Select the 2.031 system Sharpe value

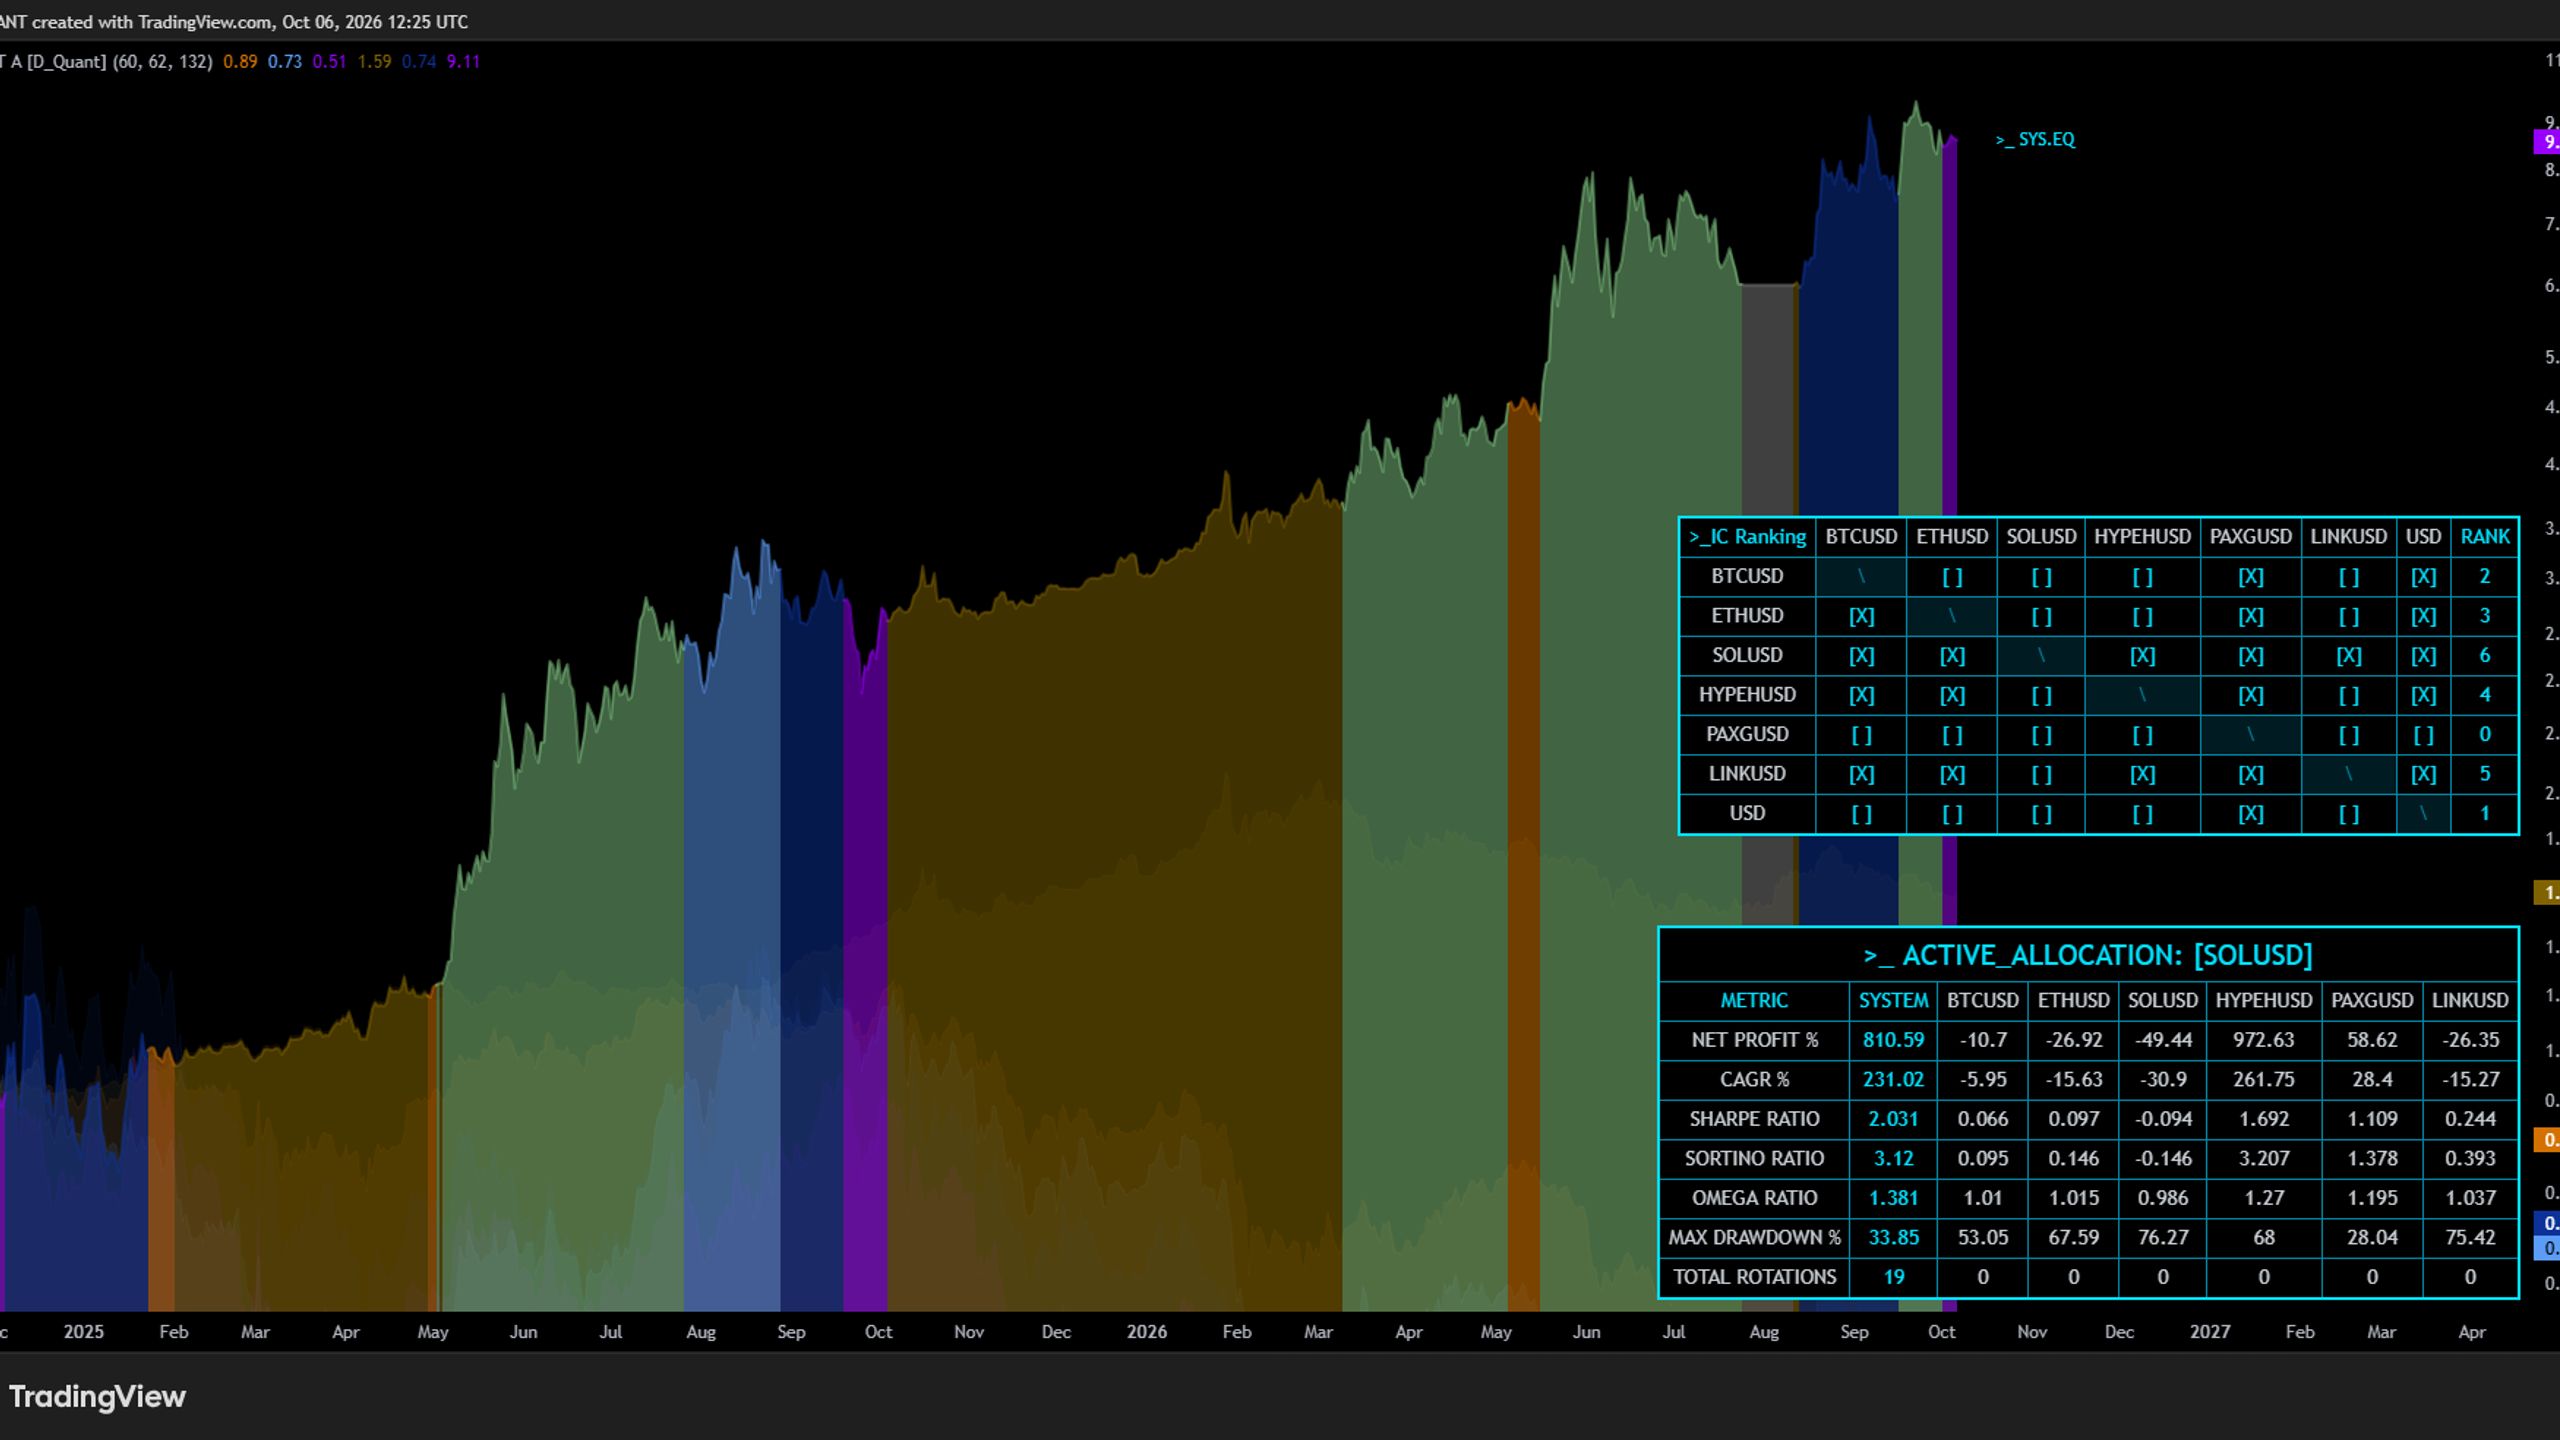tap(1893, 1119)
